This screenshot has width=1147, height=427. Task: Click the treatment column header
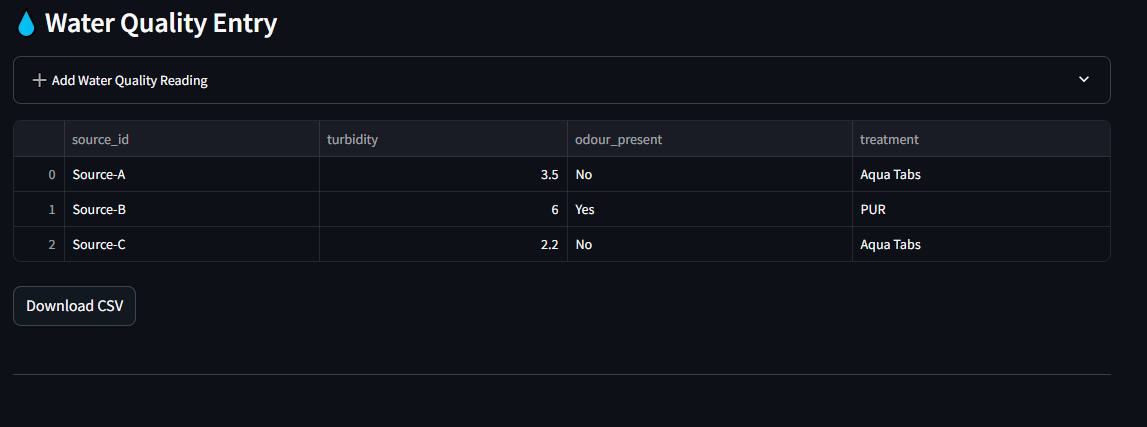(889, 139)
